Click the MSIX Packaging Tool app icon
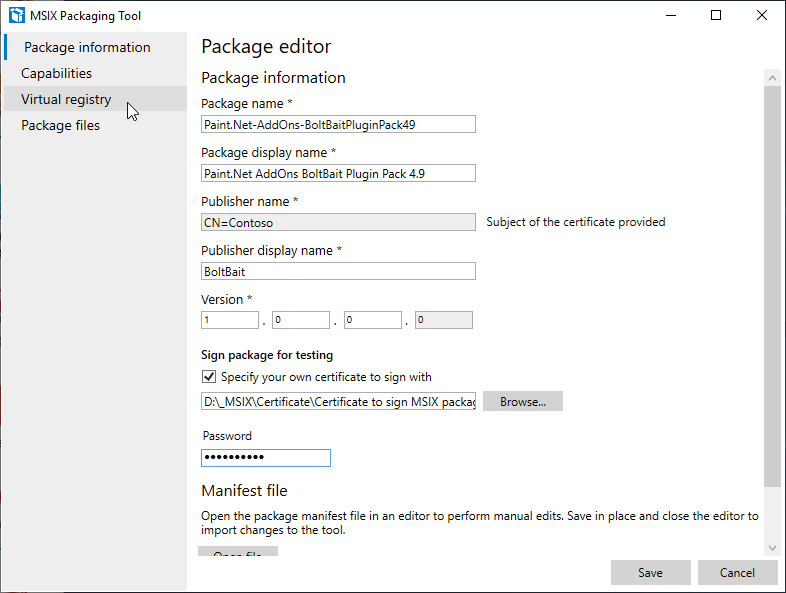This screenshot has height=593, width=786. point(16,15)
